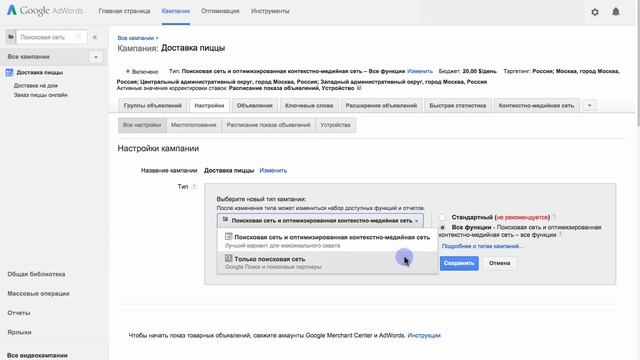This screenshot has height=360, width=640.
Task: Click the Доставка пиццы campaign icon in sidebar
Action: tap(9, 73)
